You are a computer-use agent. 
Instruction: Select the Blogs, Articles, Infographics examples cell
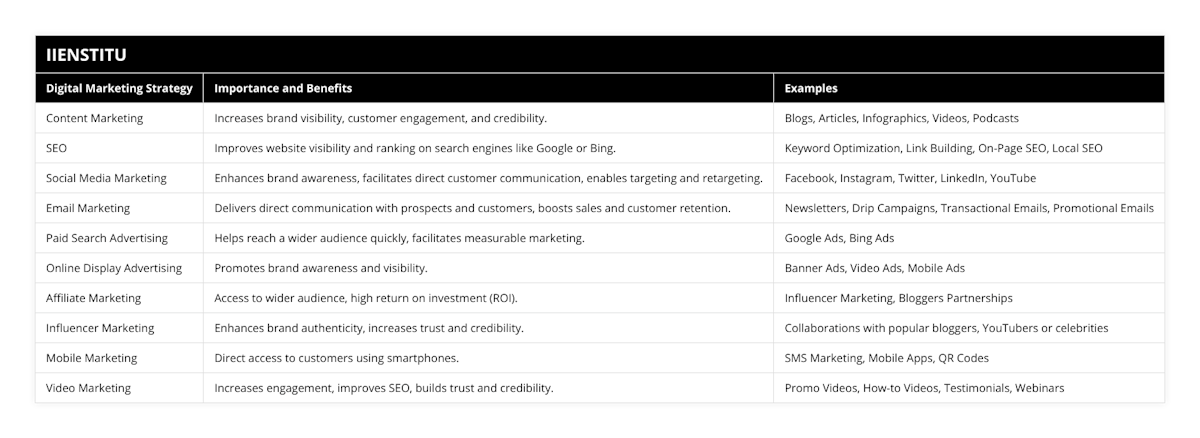(901, 118)
